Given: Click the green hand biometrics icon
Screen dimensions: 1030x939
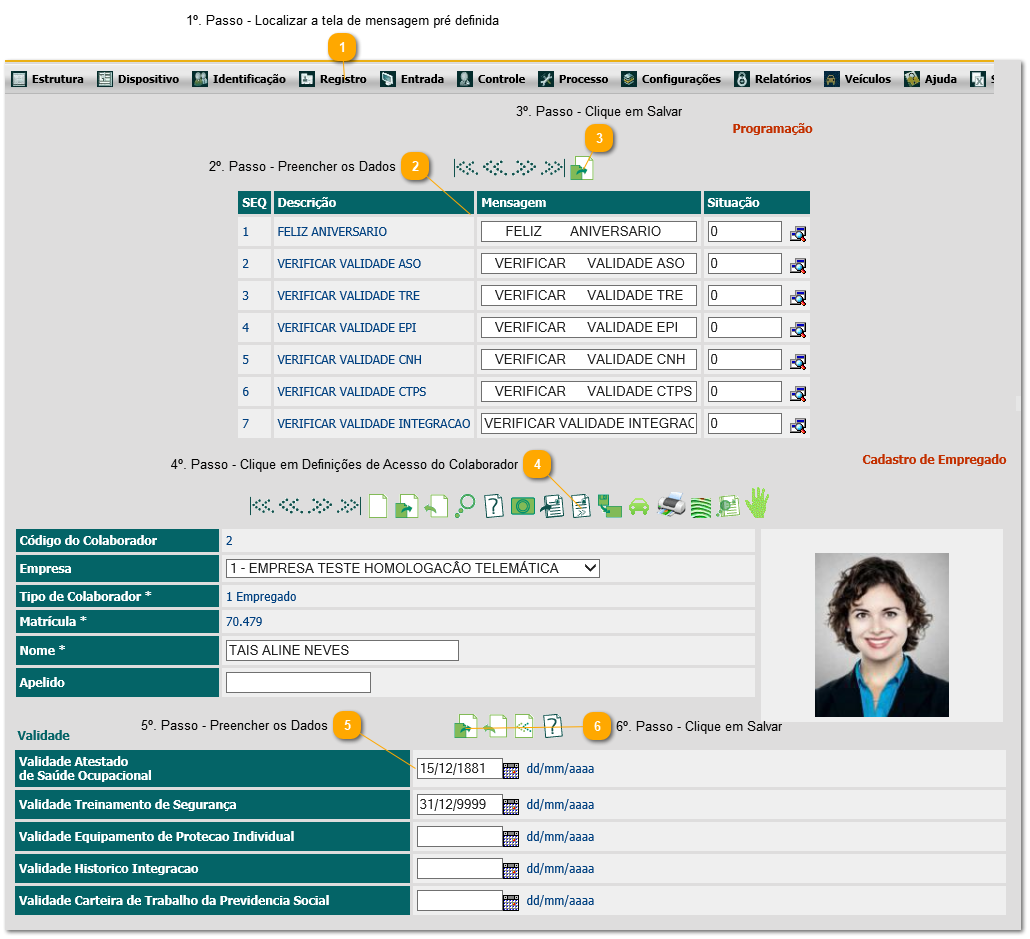Looking at the screenshot, I should point(758,503).
